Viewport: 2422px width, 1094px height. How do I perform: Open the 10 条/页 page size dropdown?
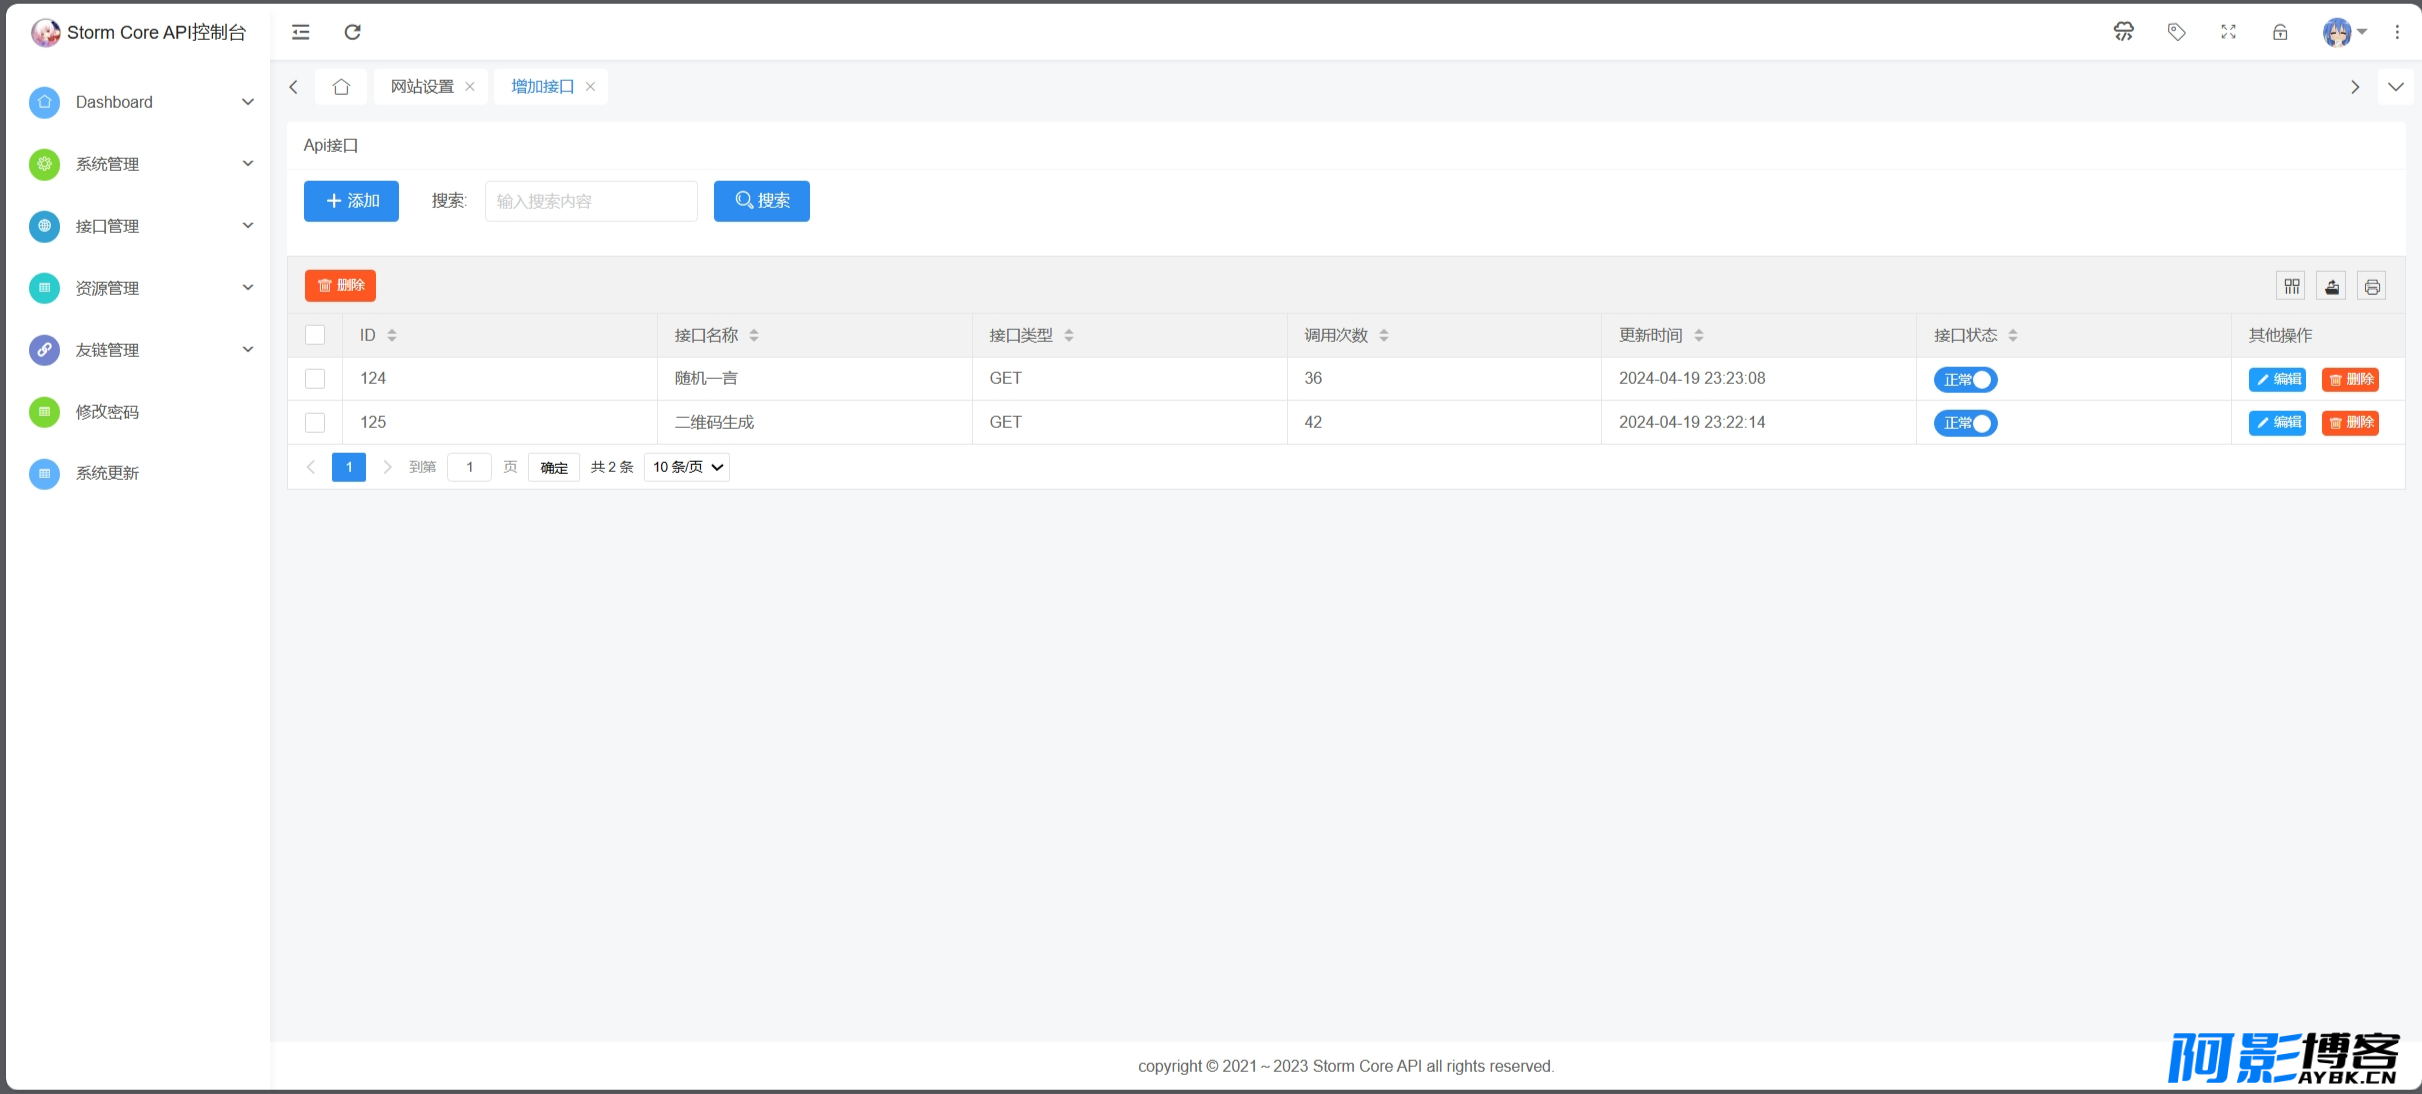687,467
